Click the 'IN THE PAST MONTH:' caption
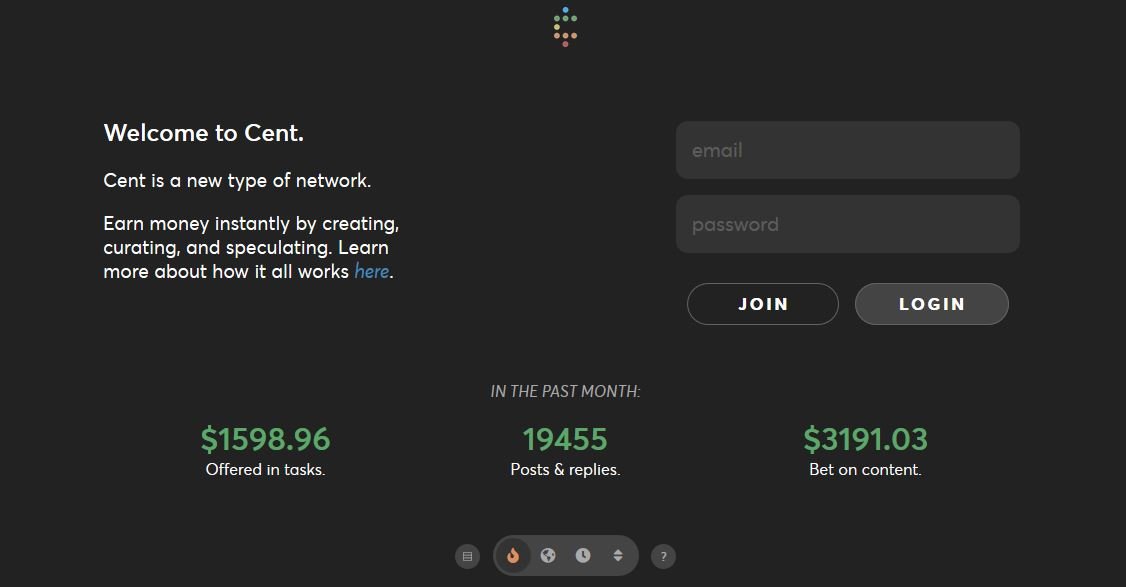Viewport: 1126px width, 587px height. click(x=565, y=392)
